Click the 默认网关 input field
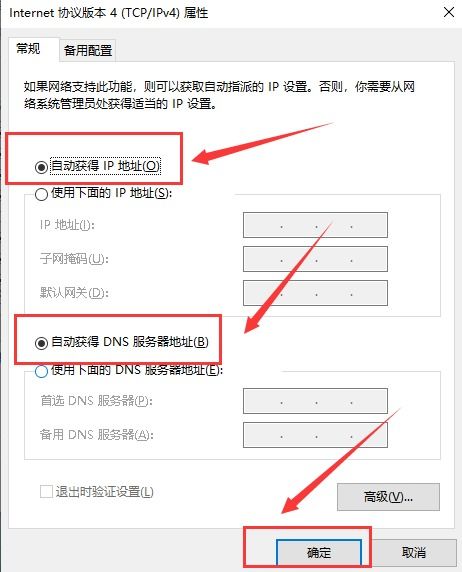The image size is (462, 572). point(315,293)
